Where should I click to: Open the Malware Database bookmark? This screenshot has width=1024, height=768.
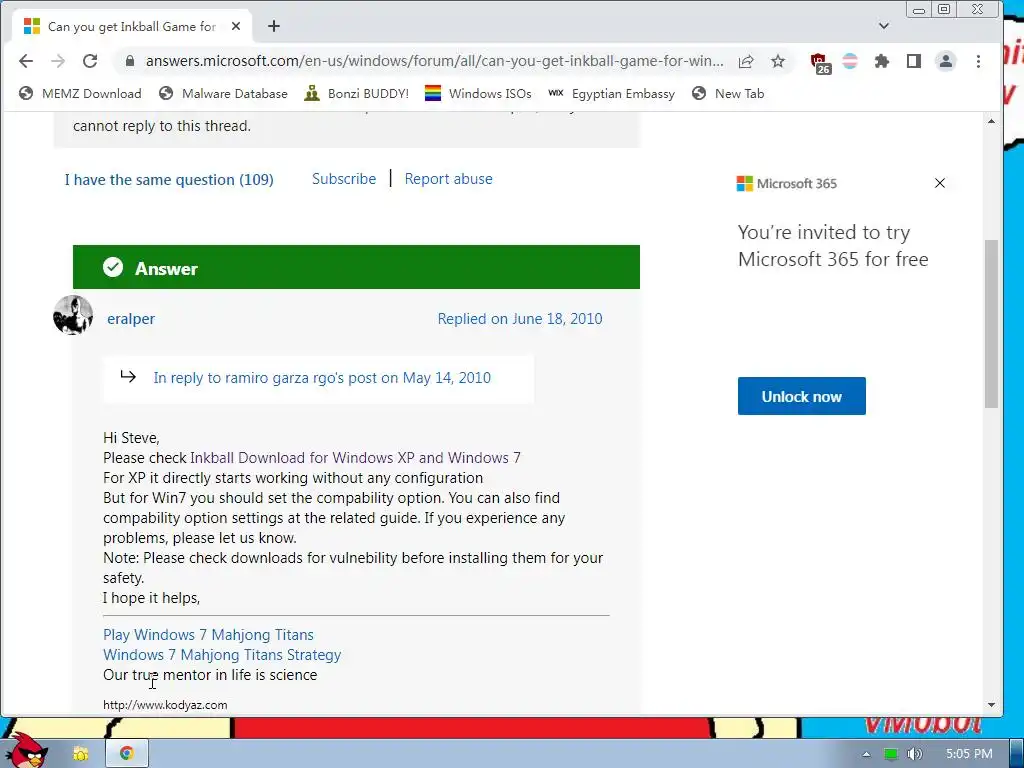223,93
